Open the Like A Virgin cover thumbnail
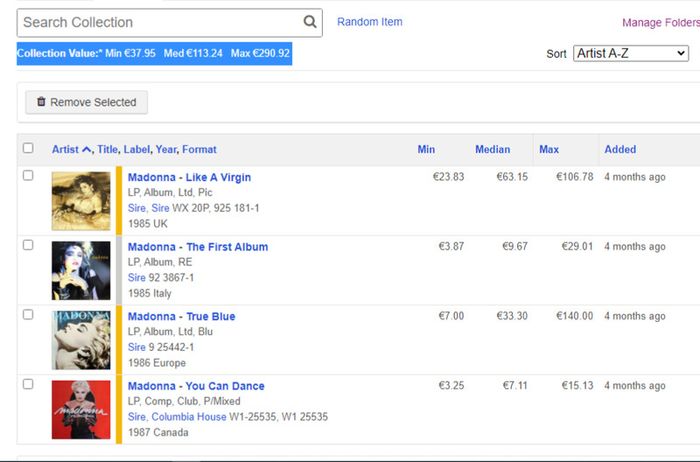This screenshot has height=462, width=700. pos(81,201)
